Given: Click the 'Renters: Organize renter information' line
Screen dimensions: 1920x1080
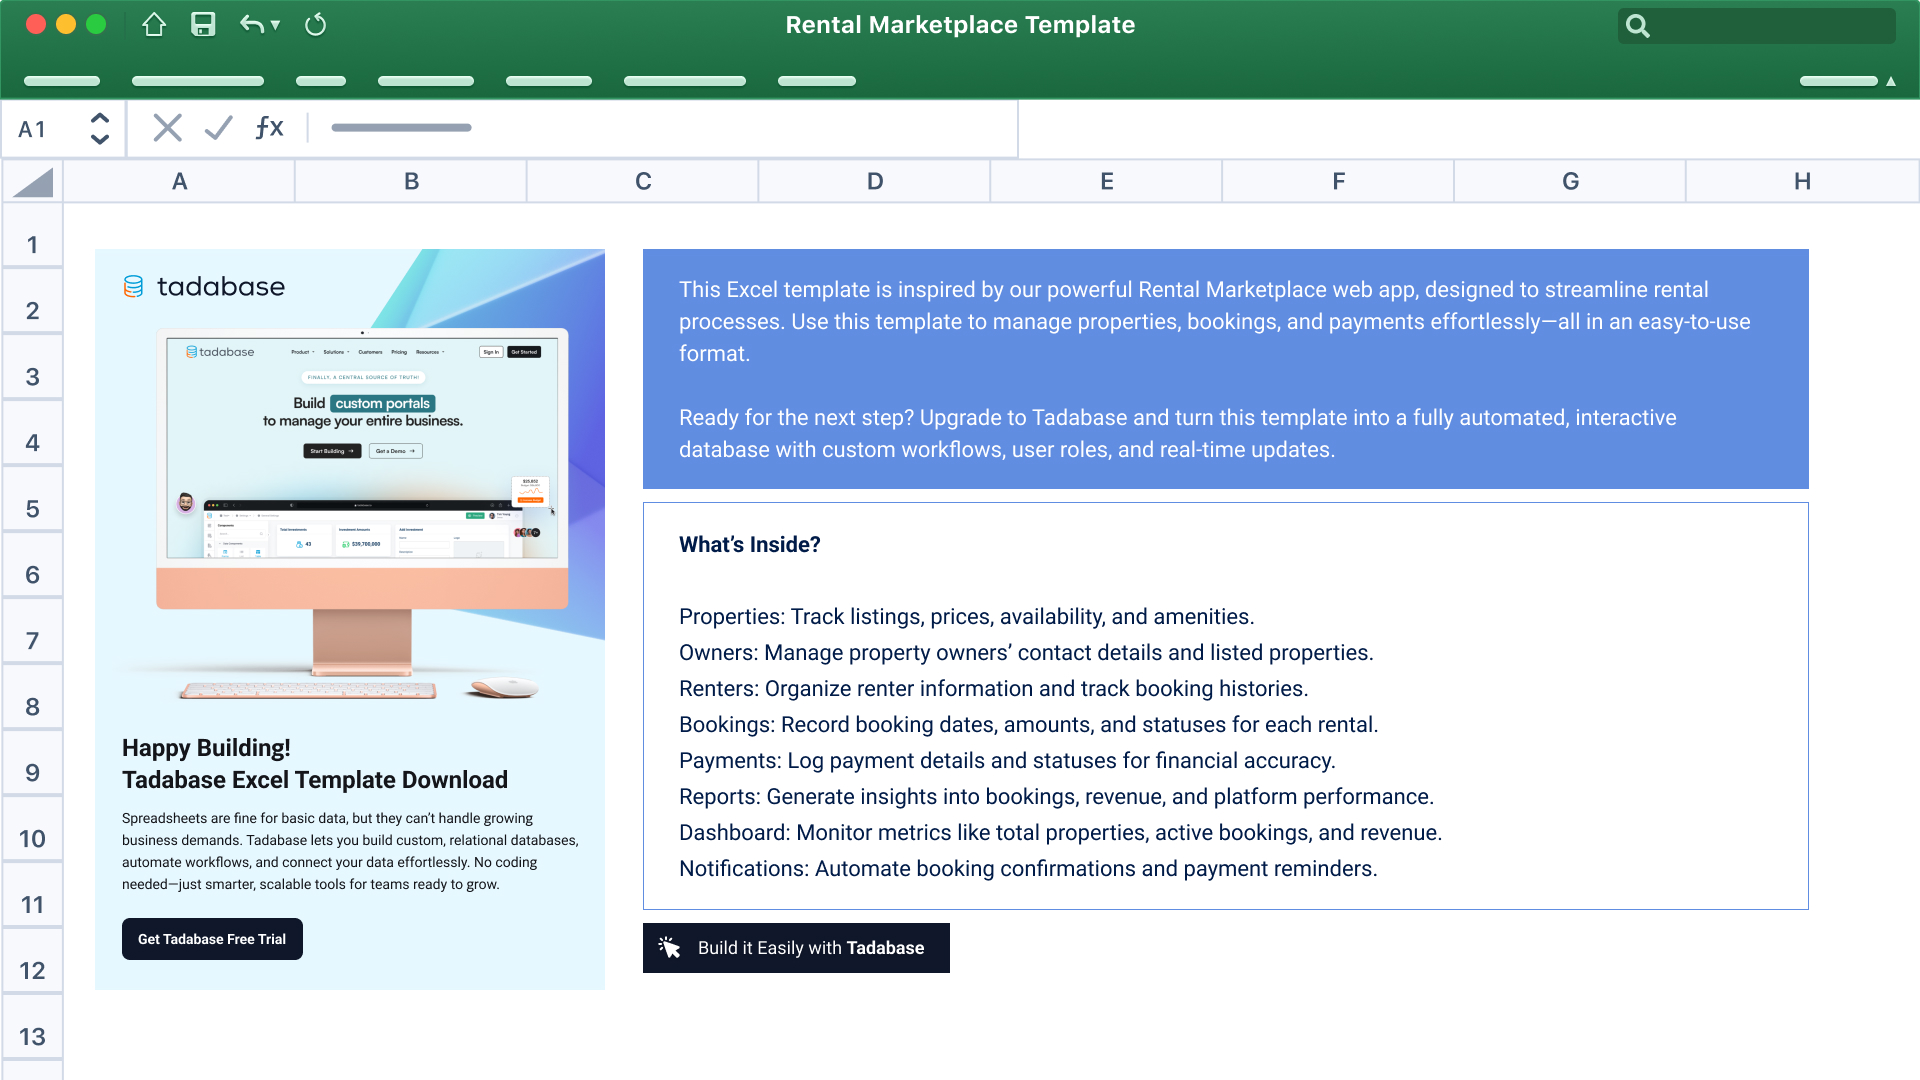Looking at the screenshot, I should pos(993,689).
